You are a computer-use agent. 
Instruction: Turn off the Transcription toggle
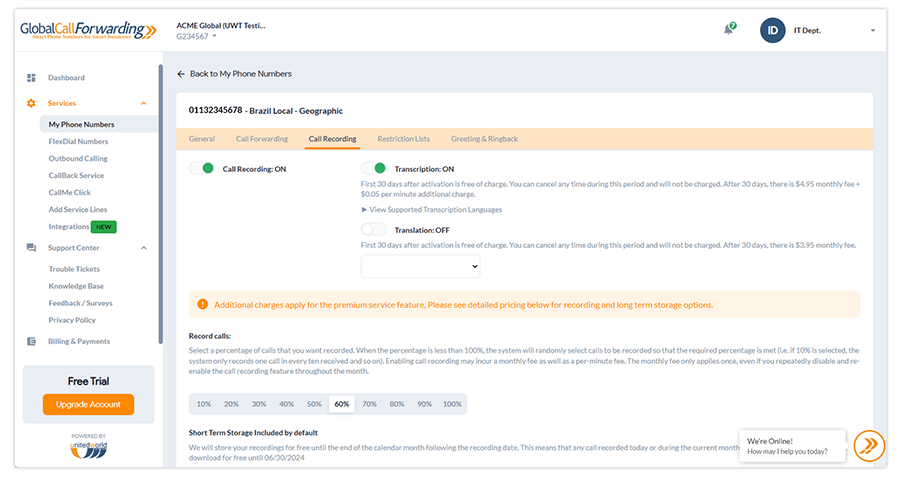(x=373, y=168)
